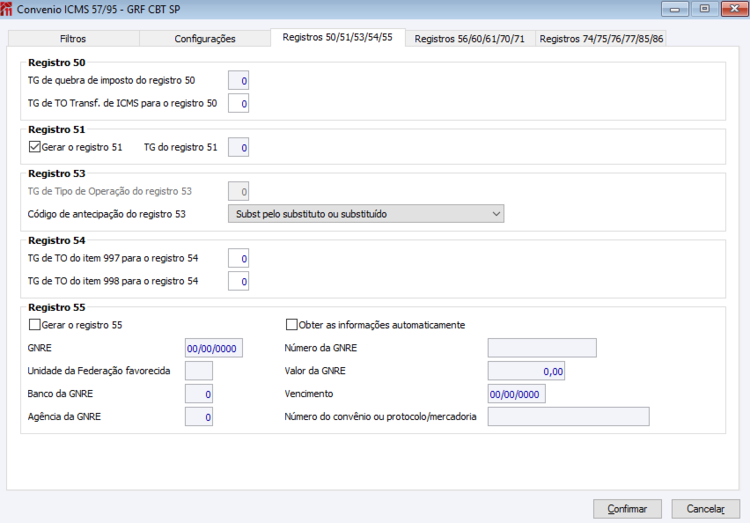Click the Registro 54 group heading

click(56, 240)
